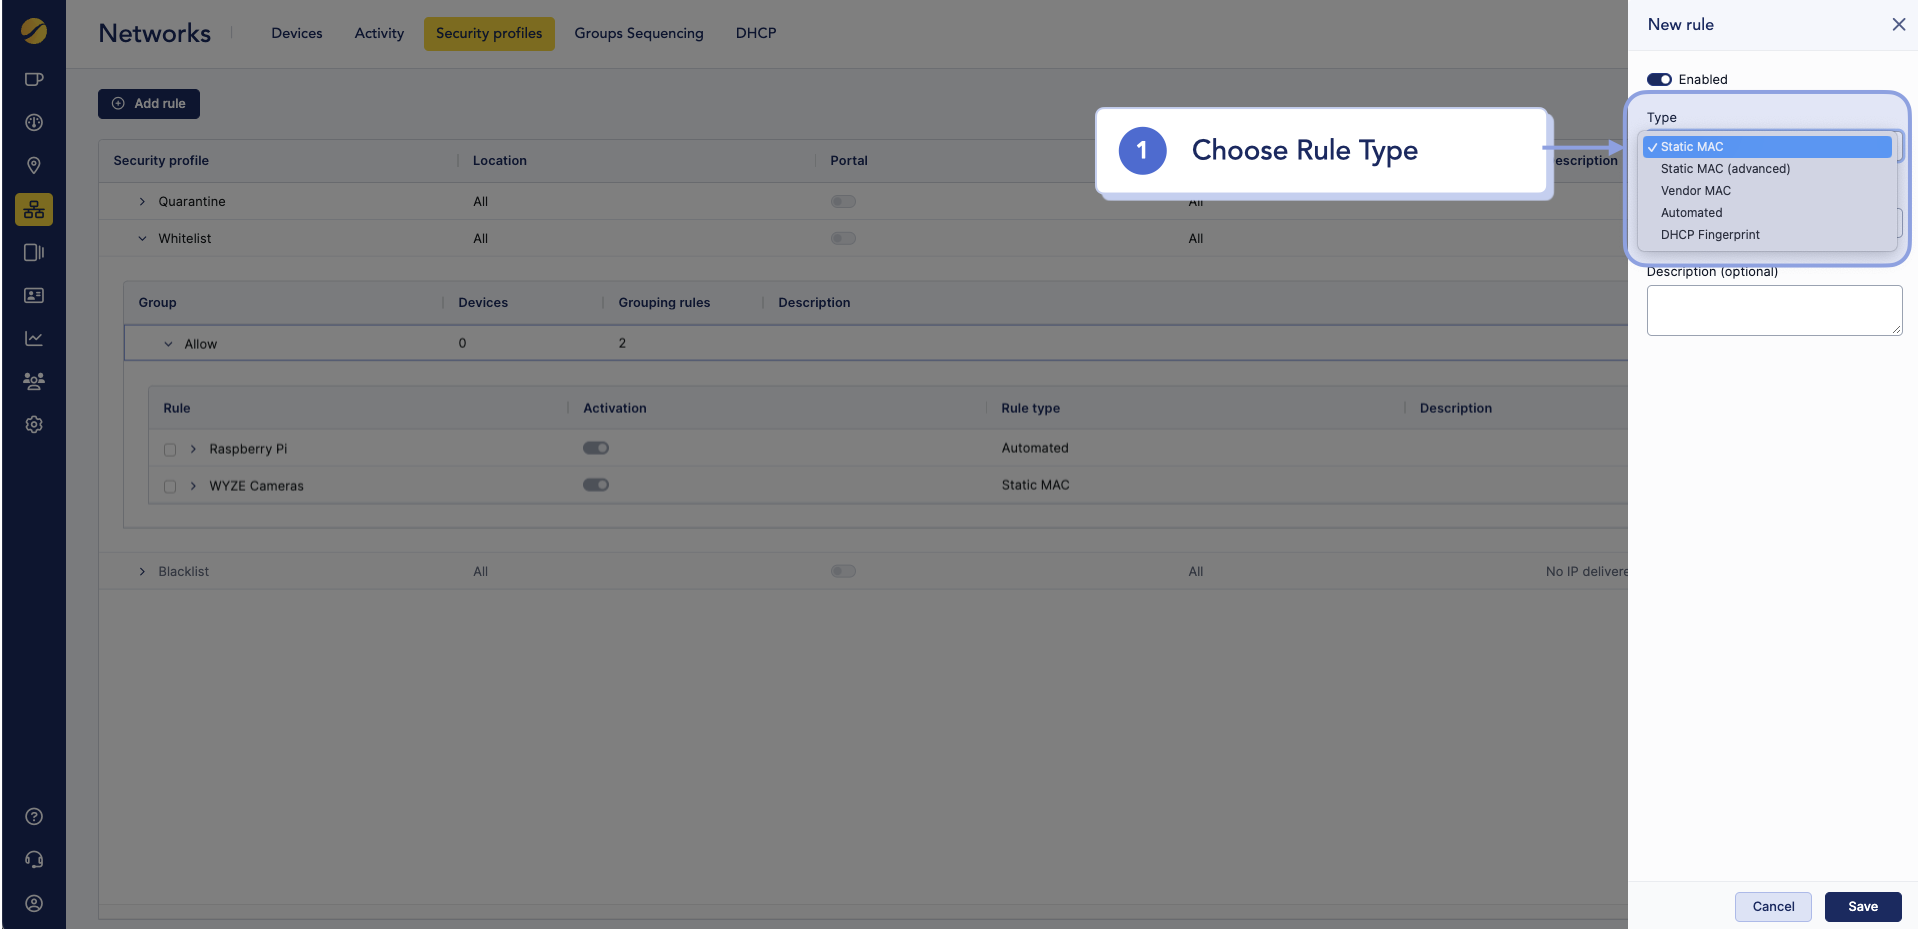This screenshot has height=929, width=1920.
Task: Open the networks icon in sidebar
Action: (x=34, y=209)
